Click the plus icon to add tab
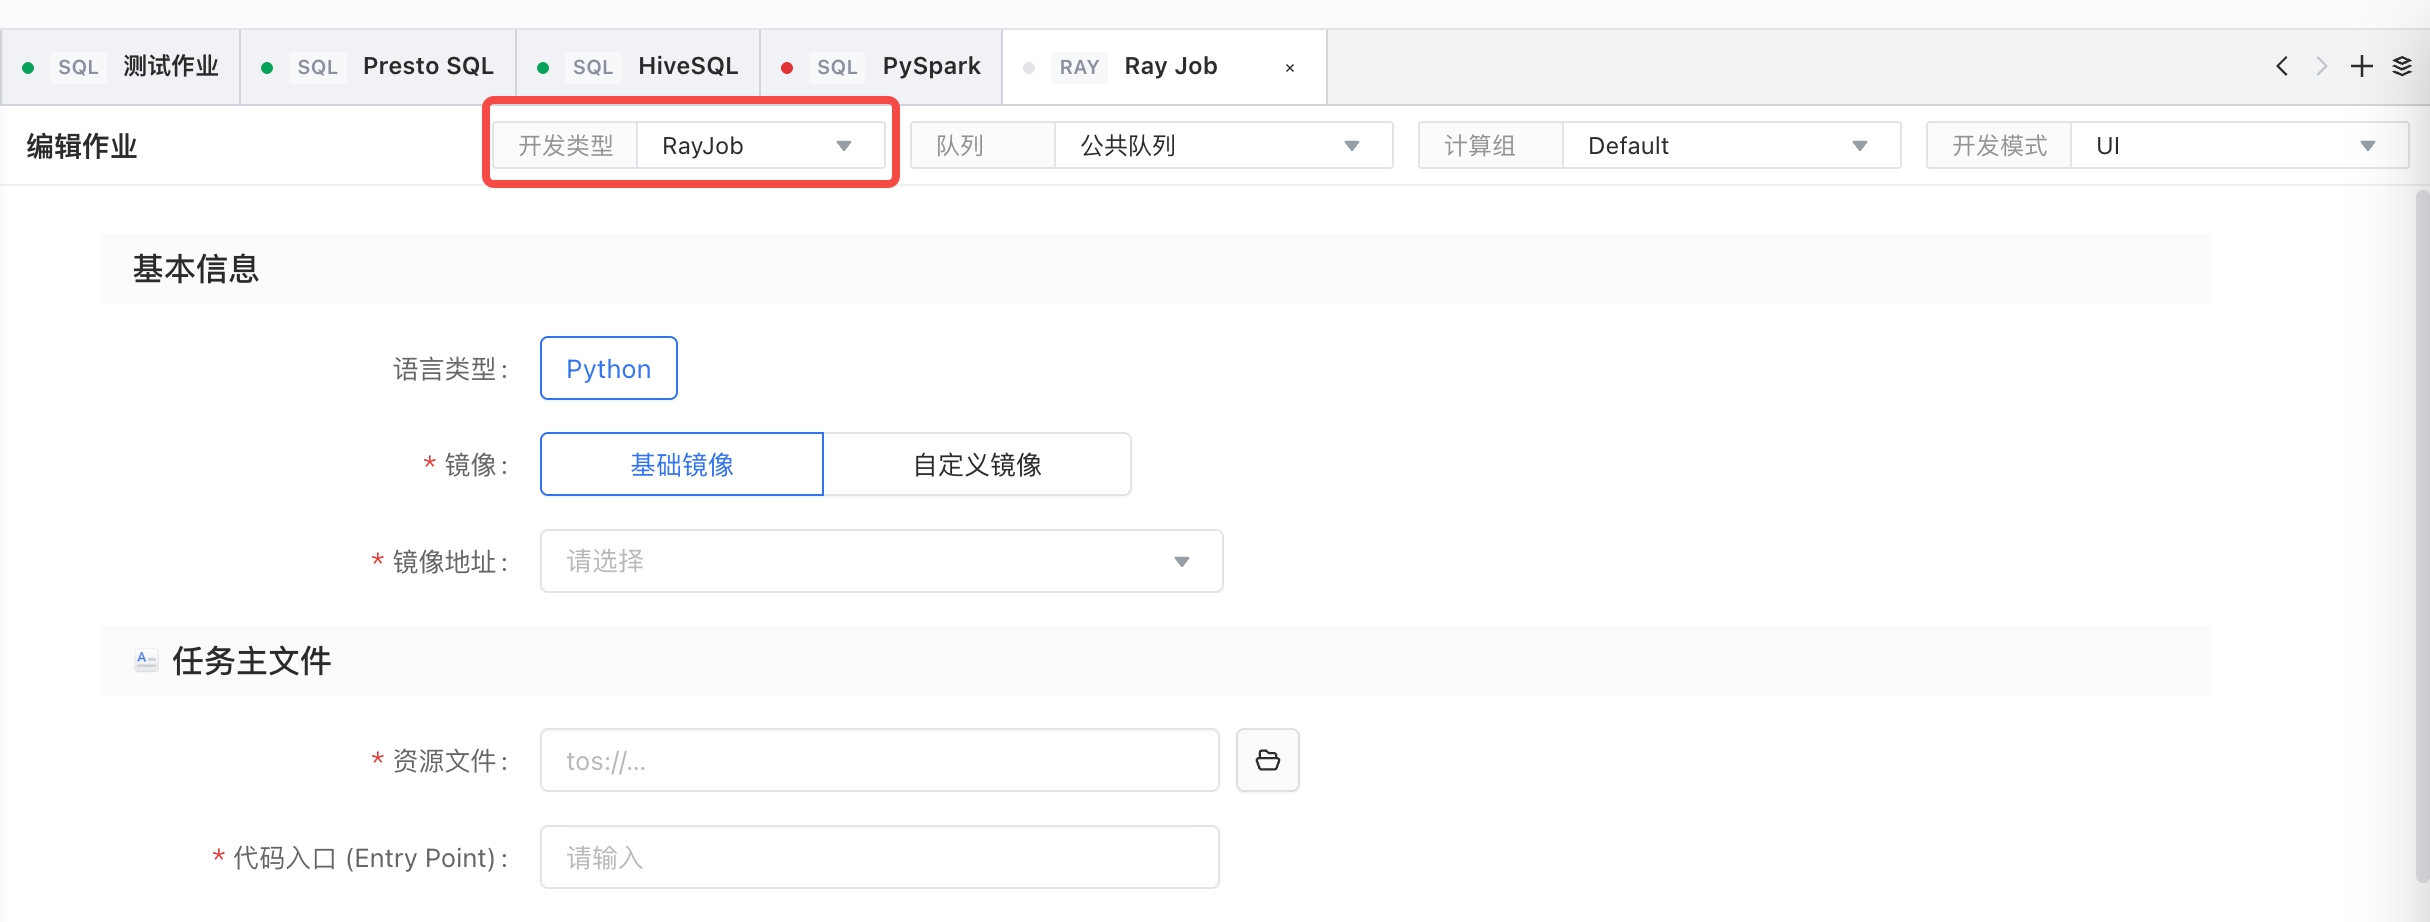This screenshot has height=922, width=2430. click(2361, 67)
